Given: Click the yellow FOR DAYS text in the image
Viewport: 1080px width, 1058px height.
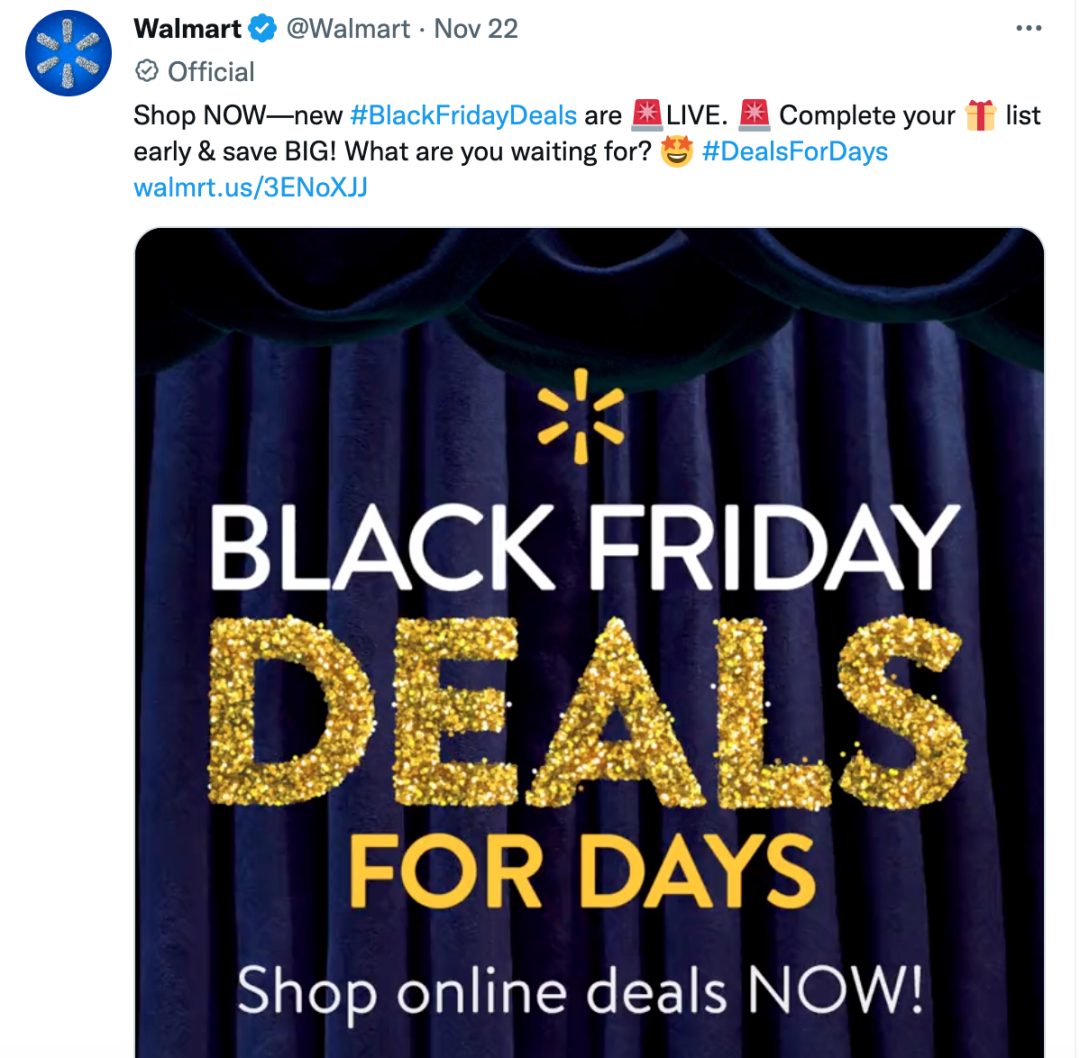Looking at the screenshot, I should coord(582,871).
